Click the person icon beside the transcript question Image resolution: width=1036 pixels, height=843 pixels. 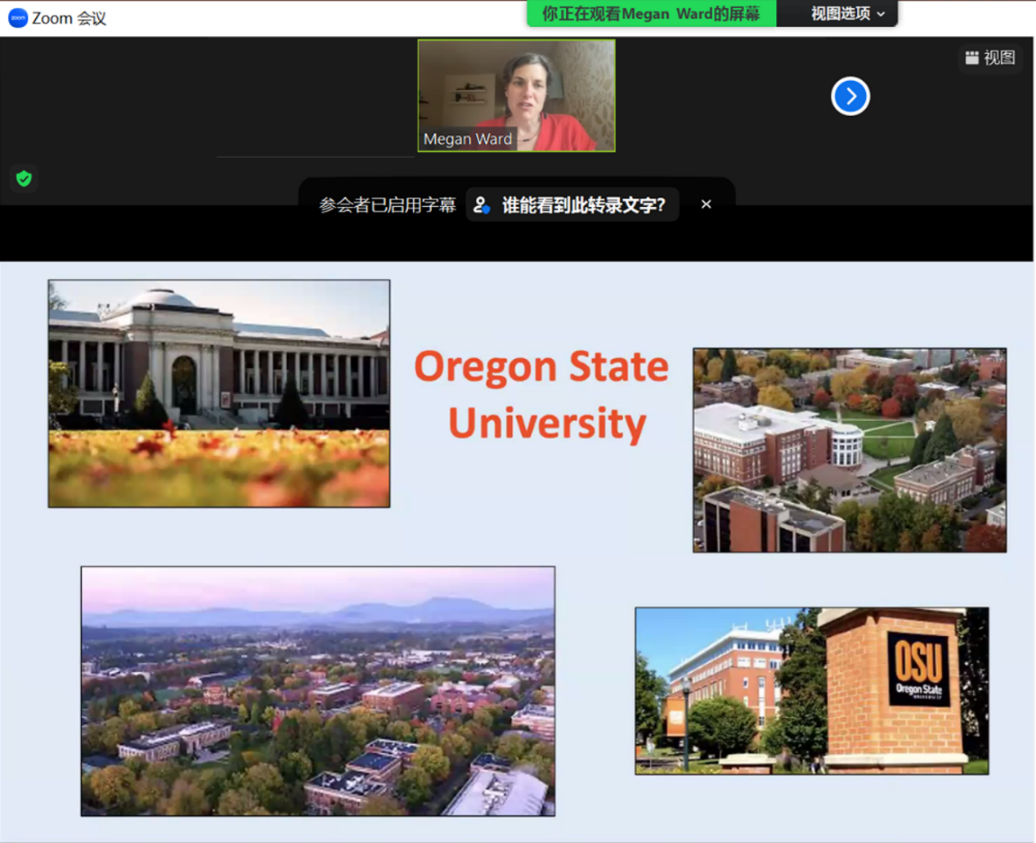pos(482,205)
